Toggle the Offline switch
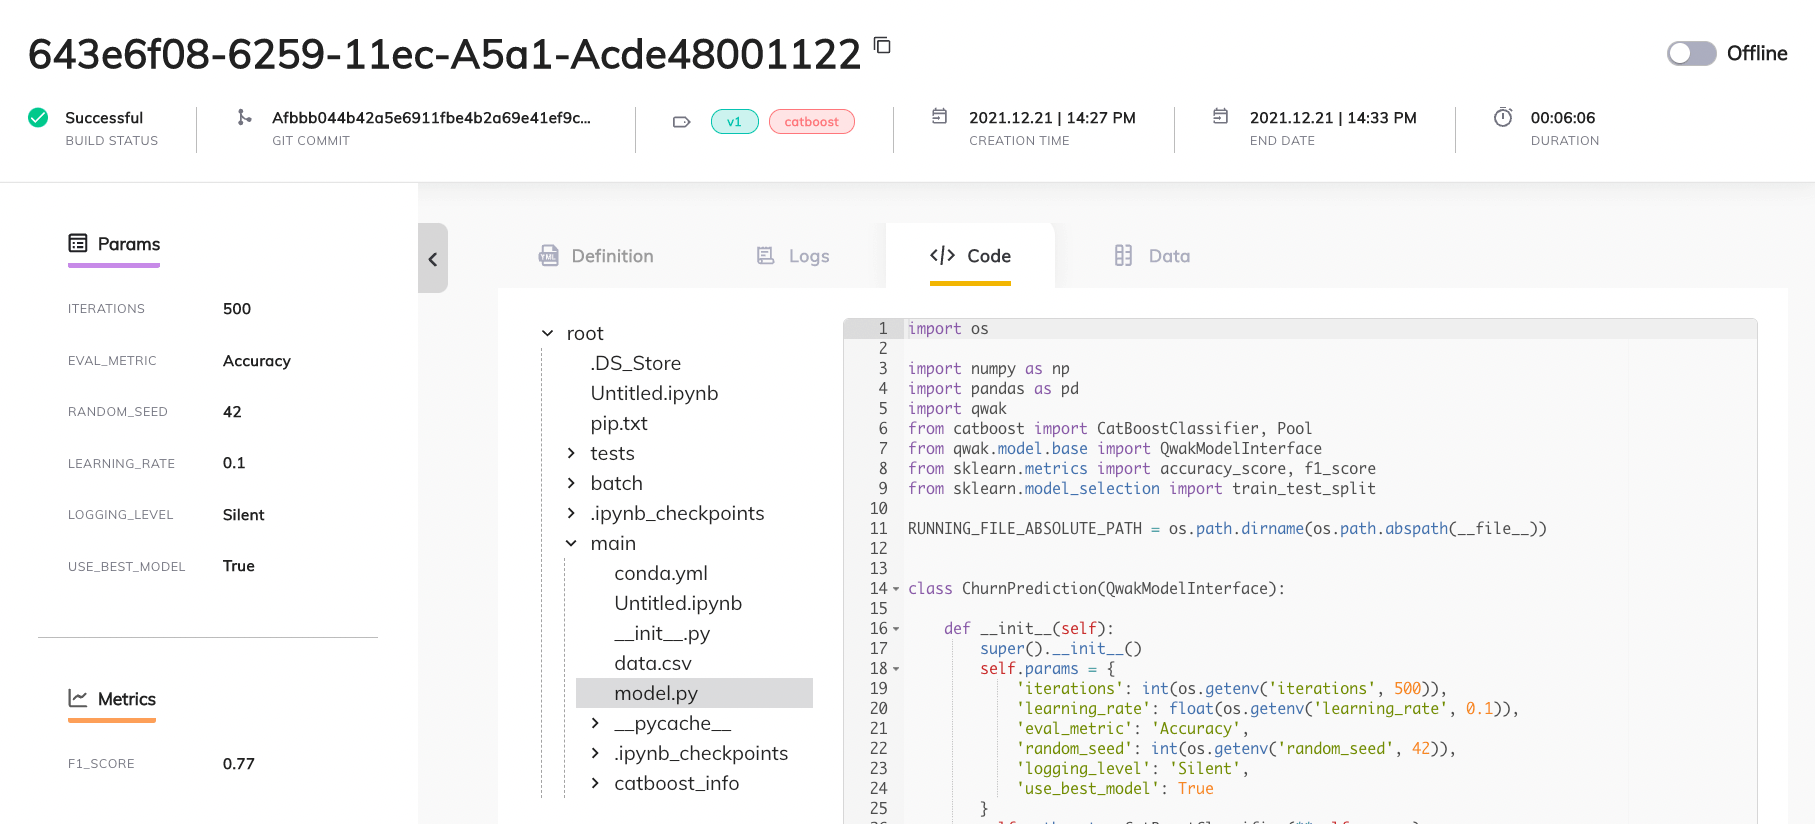Image resolution: width=1815 pixels, height=824 pixels. pyautogui.click(x=1692, y=53)
